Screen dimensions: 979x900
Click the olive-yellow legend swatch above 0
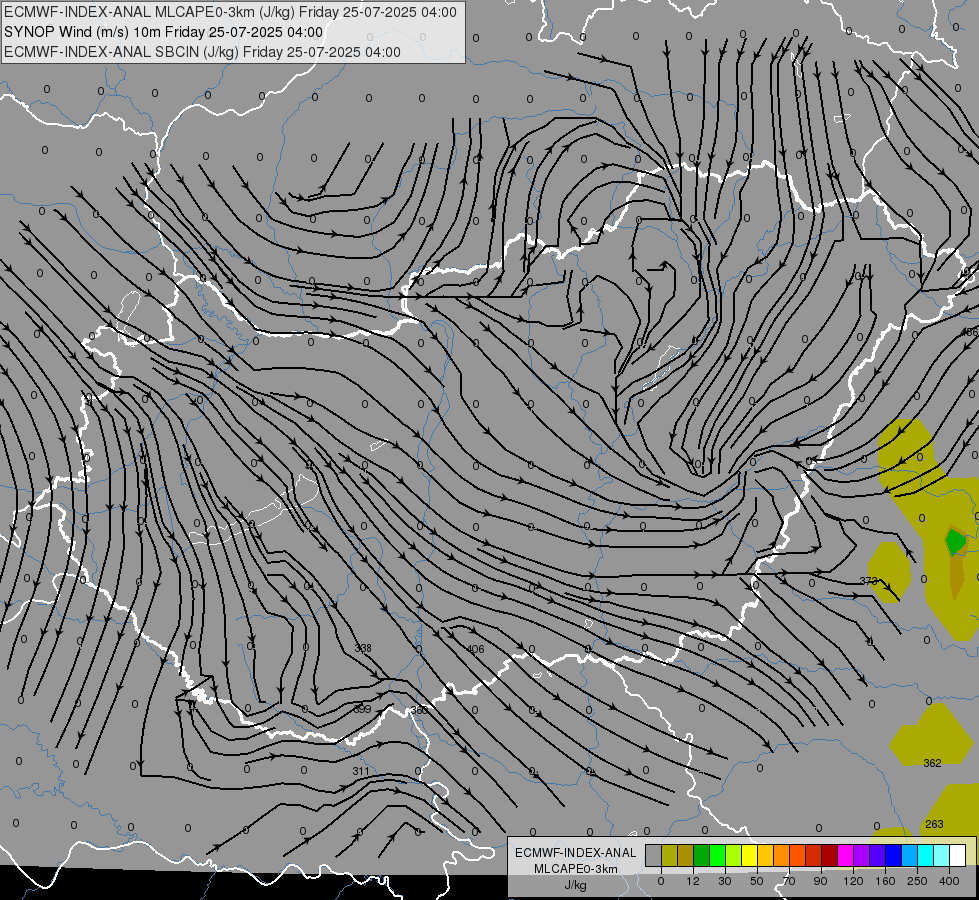point(670,856)
